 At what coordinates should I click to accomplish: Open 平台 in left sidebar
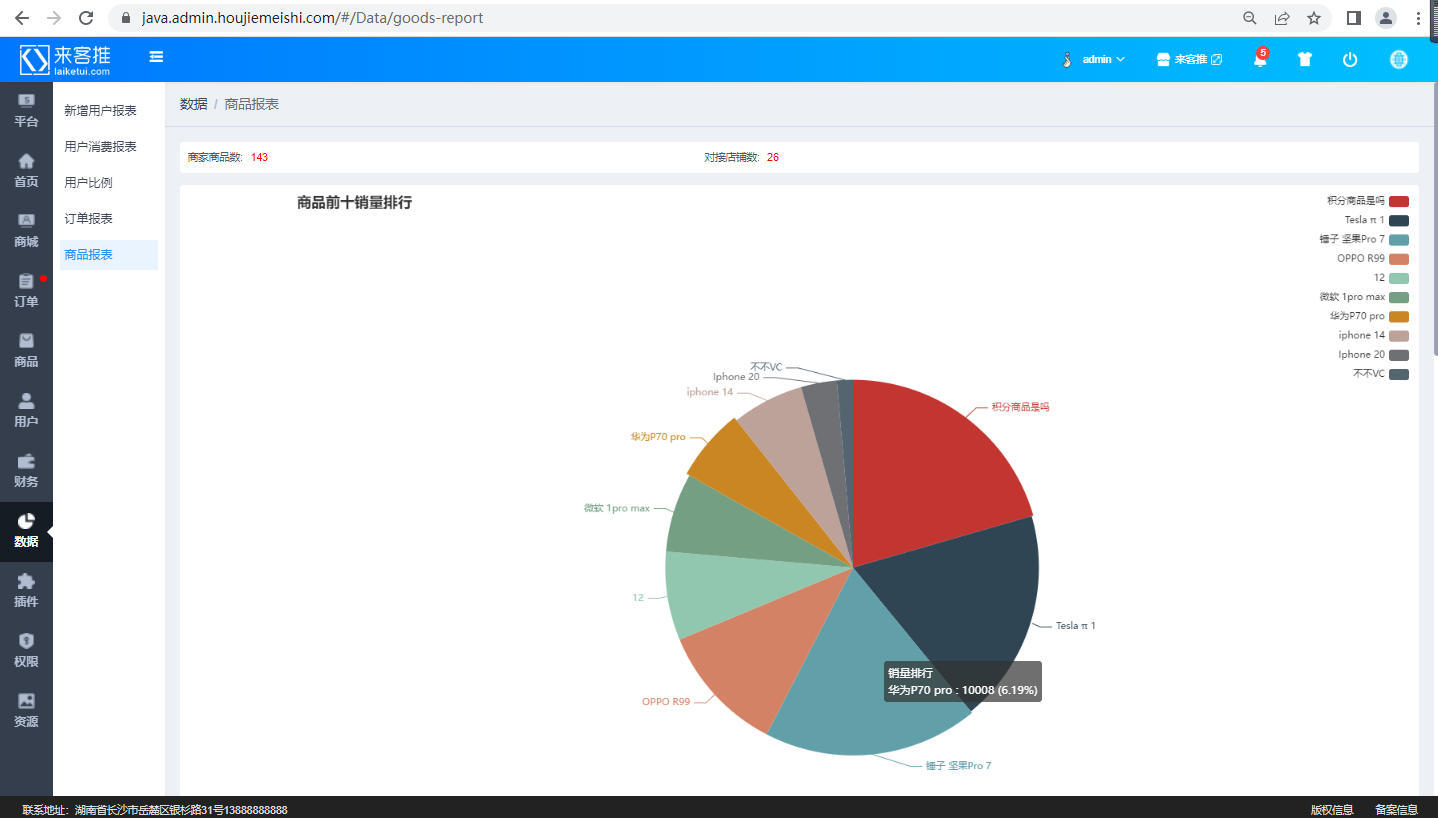26,111
